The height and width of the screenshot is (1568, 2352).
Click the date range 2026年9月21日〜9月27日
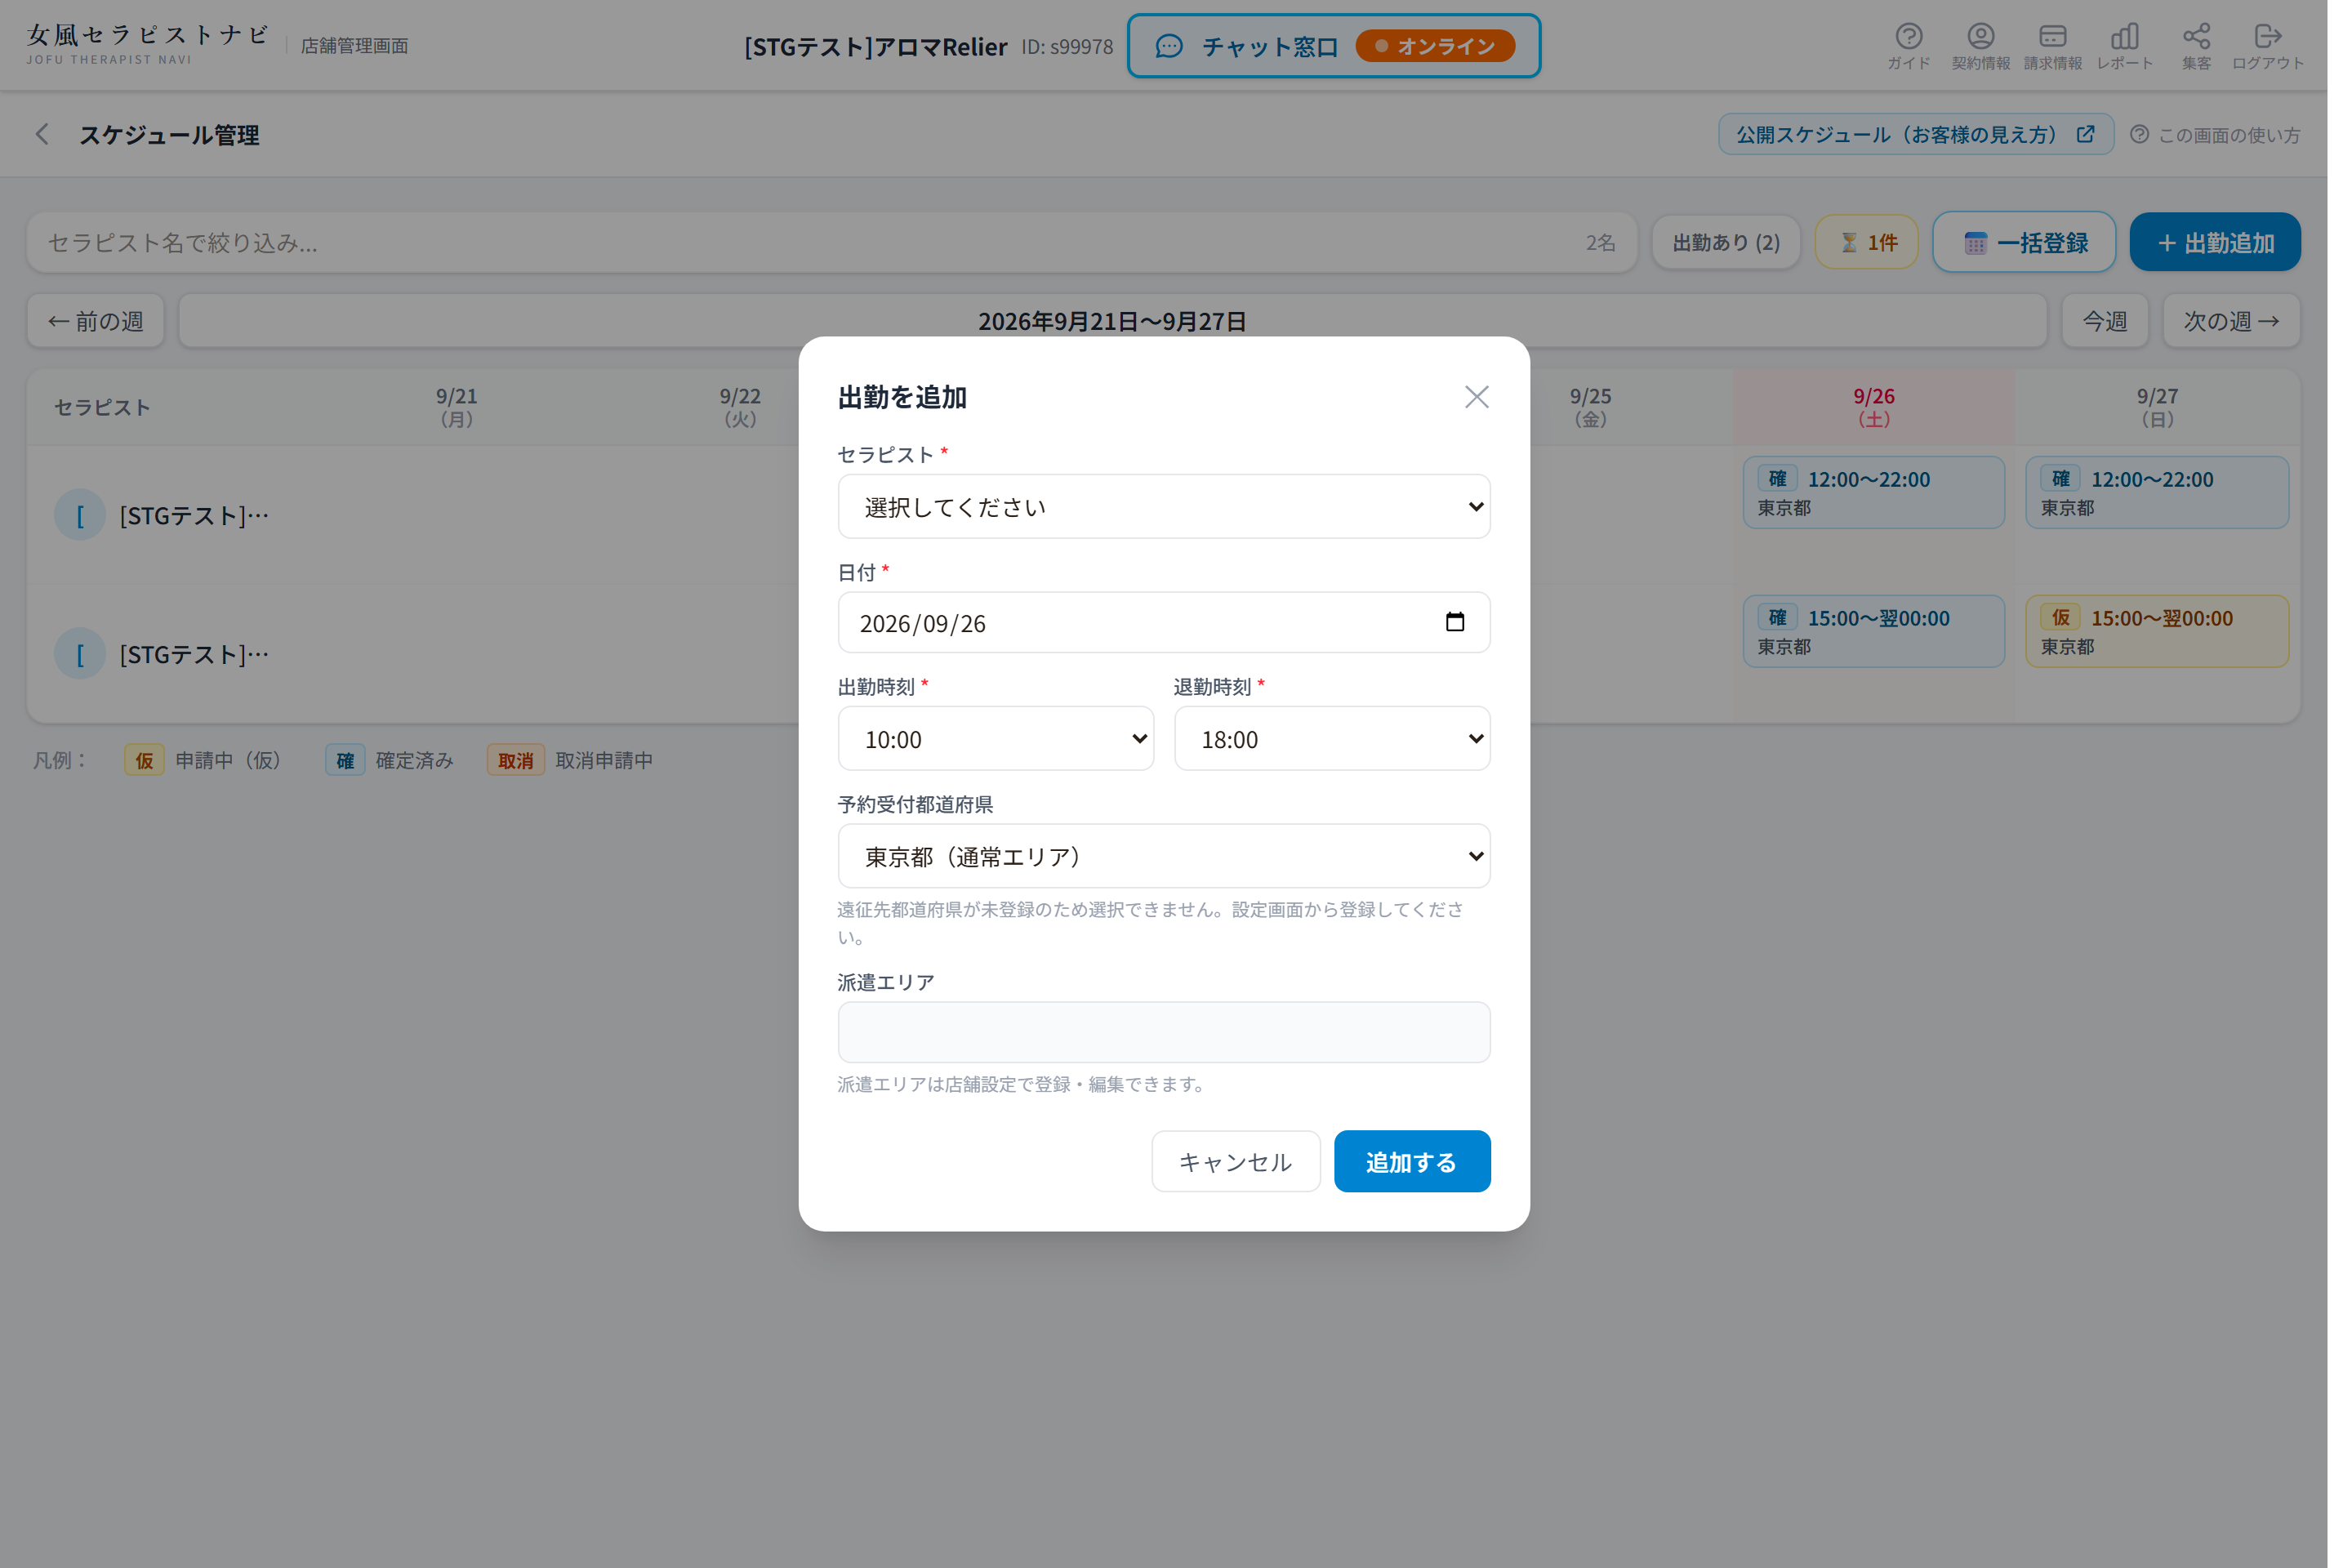(x=1112, y=321)
